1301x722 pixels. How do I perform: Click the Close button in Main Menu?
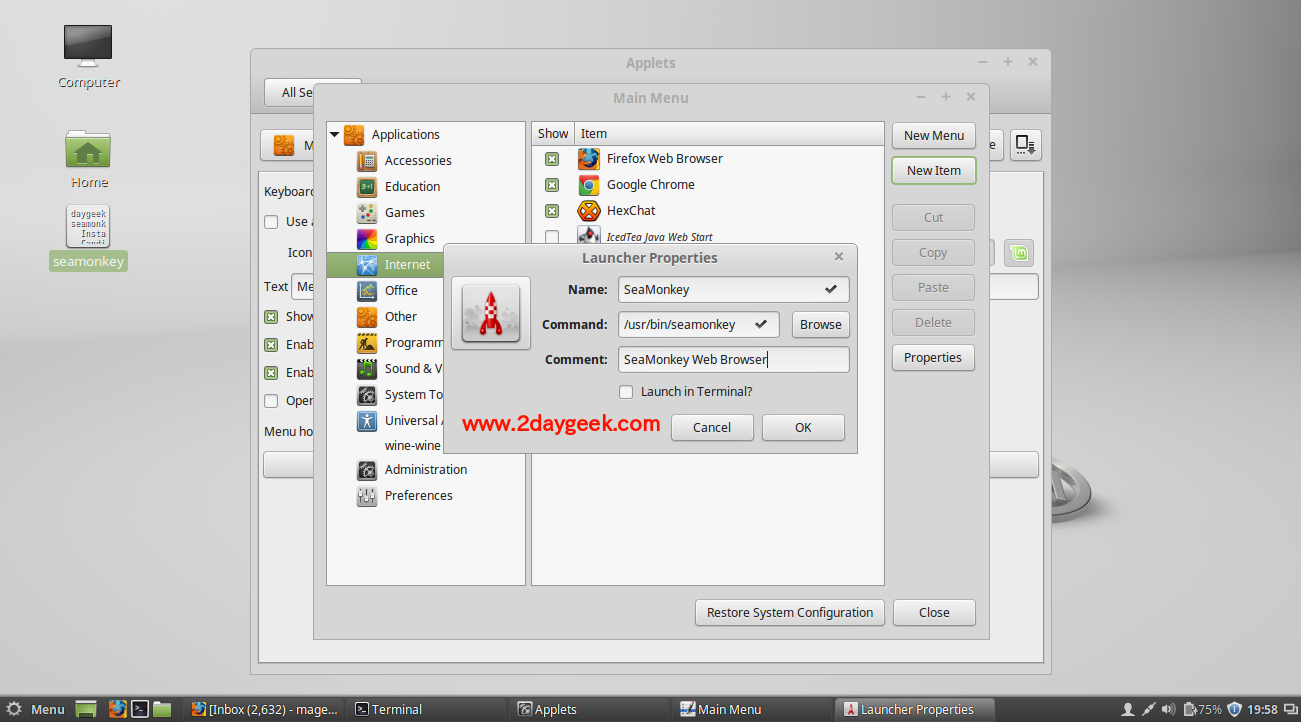coord(934,612)
